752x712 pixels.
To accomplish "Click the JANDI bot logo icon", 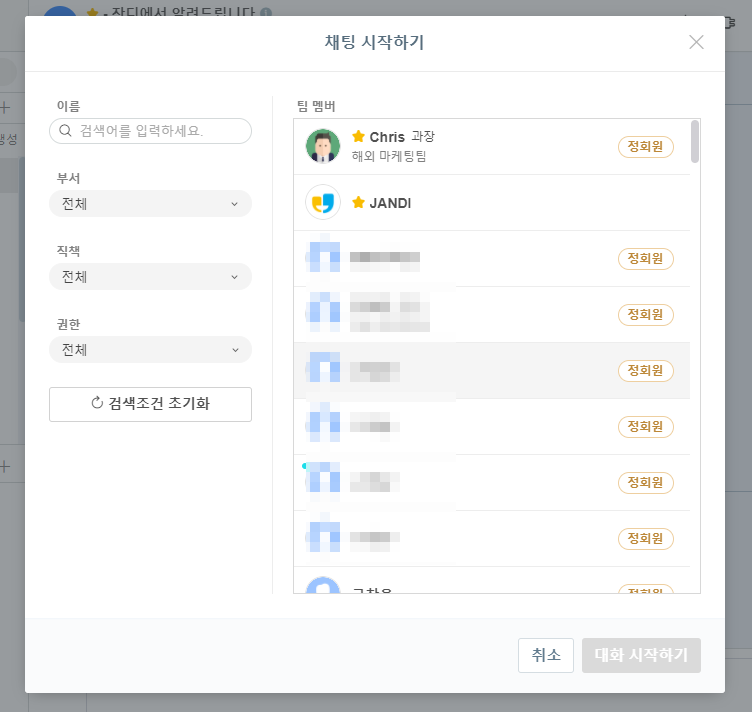I will (x=323, y=203).
